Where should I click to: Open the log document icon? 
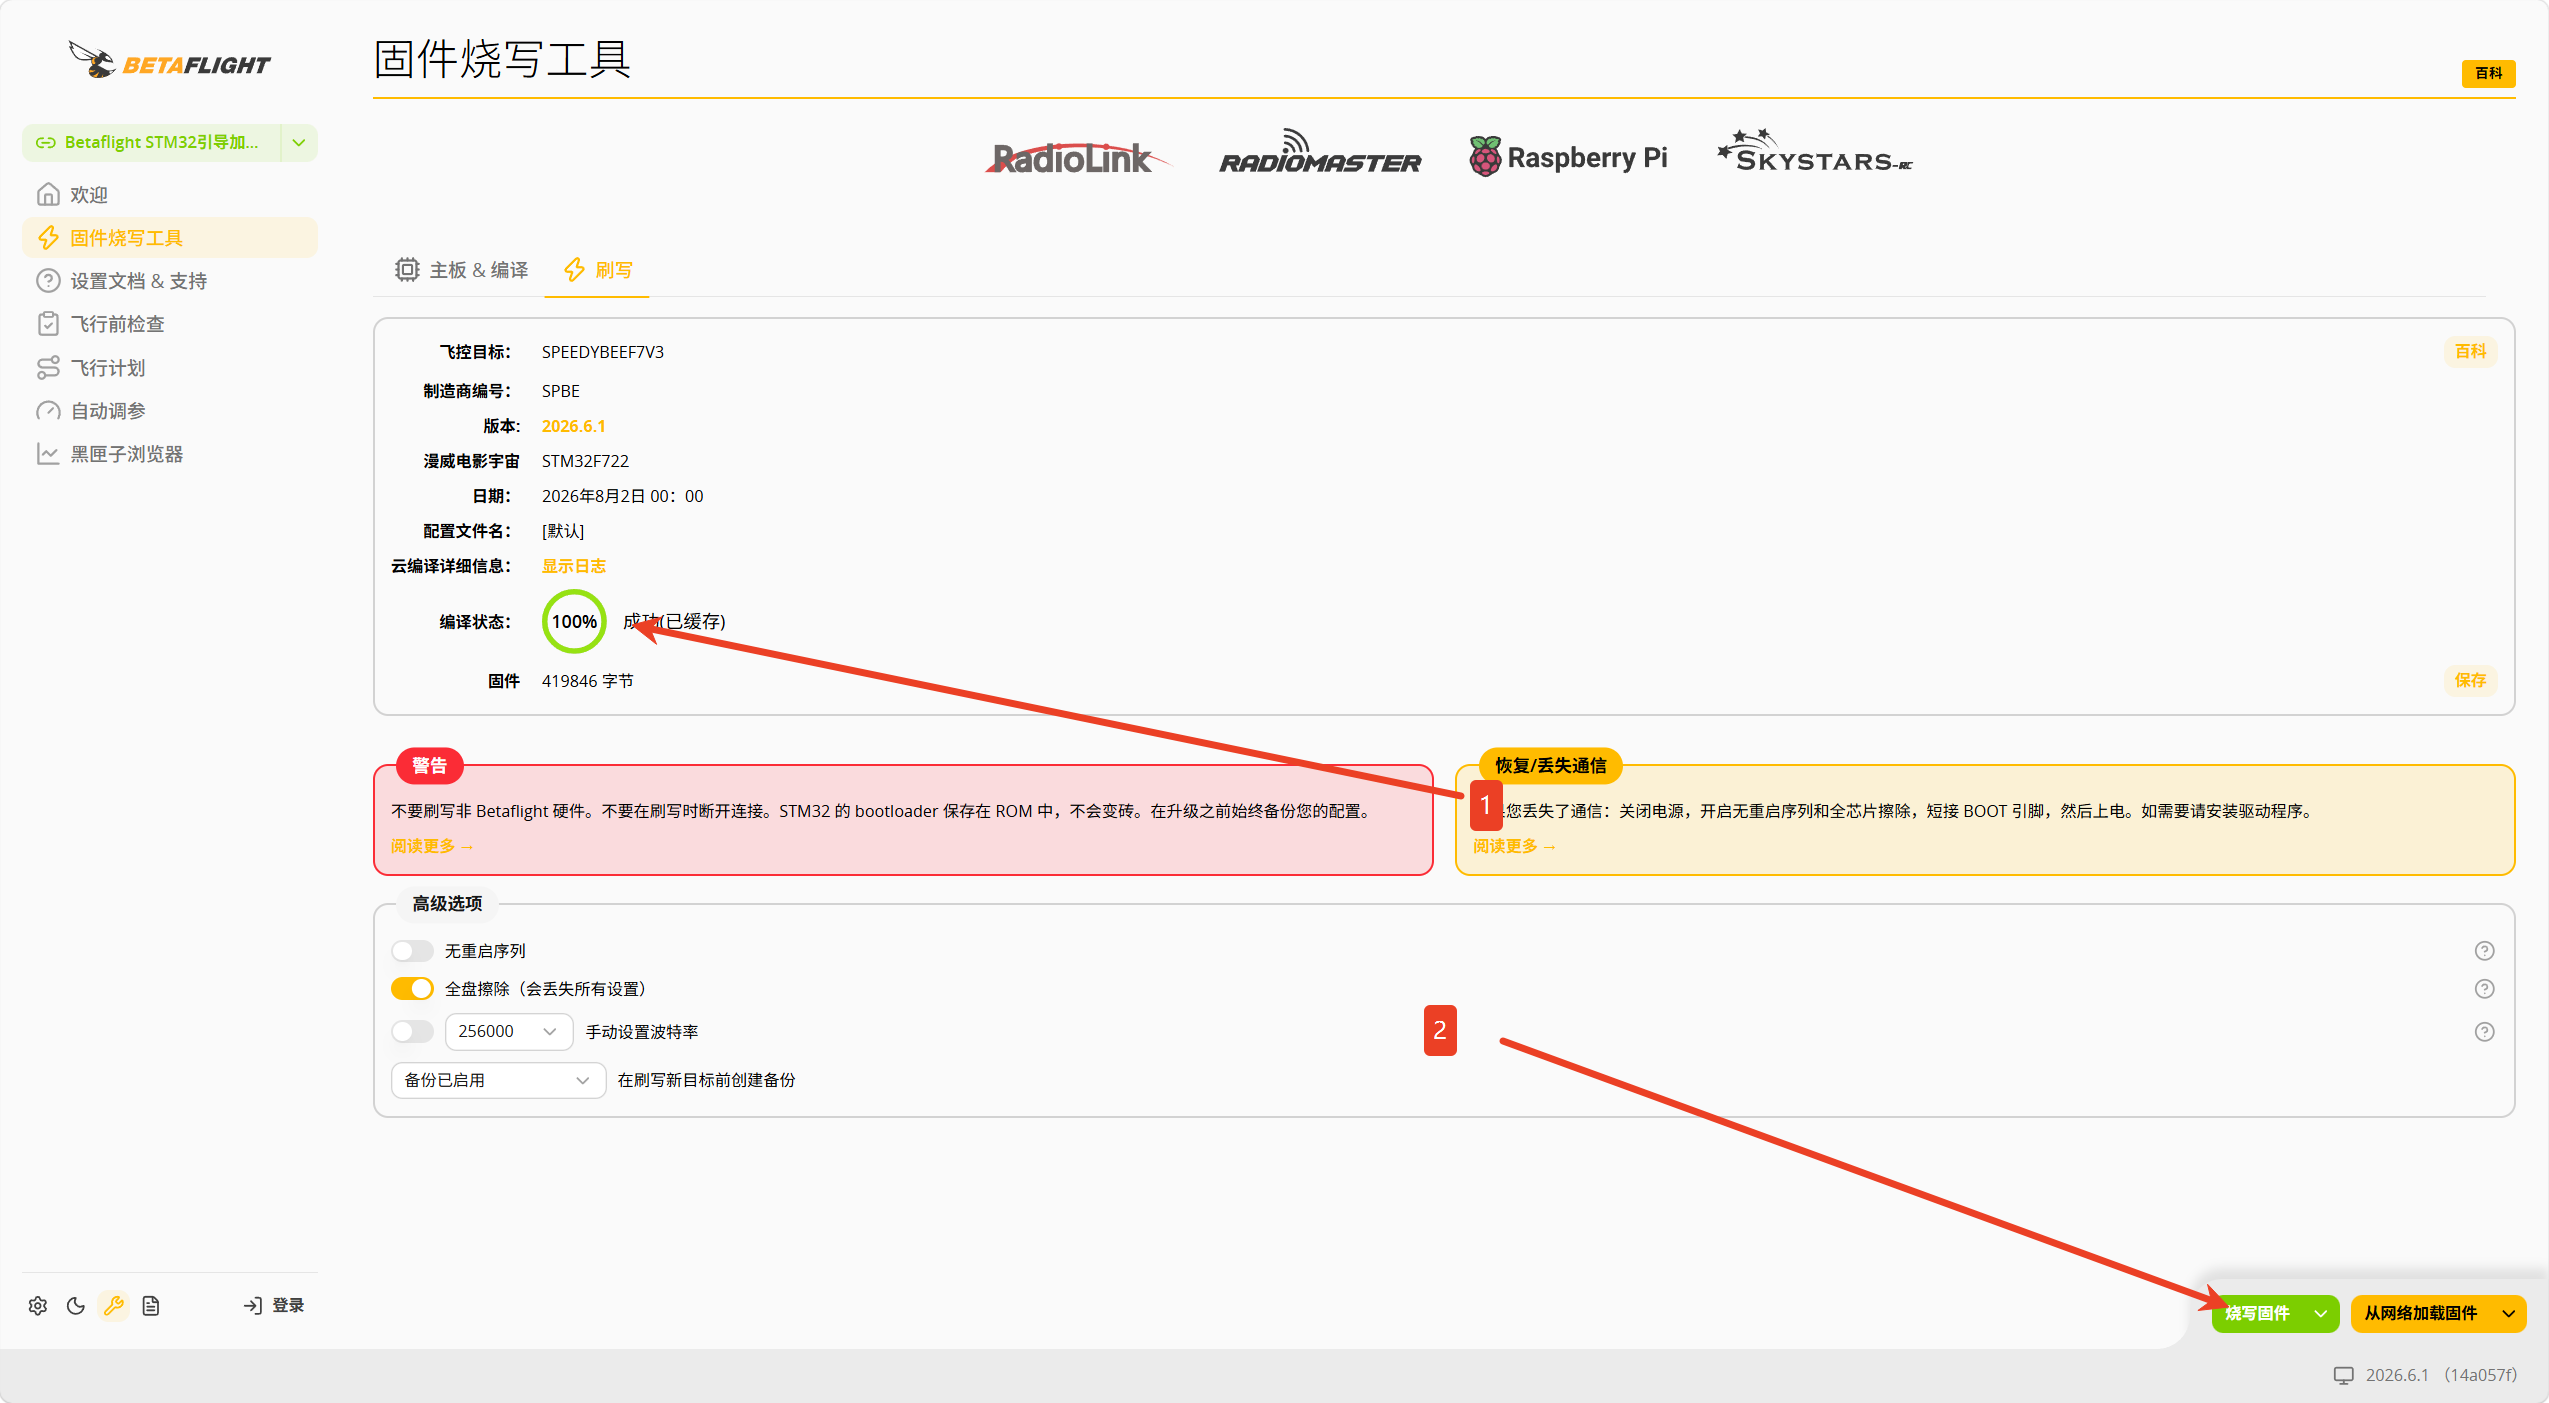point(151,1305)
